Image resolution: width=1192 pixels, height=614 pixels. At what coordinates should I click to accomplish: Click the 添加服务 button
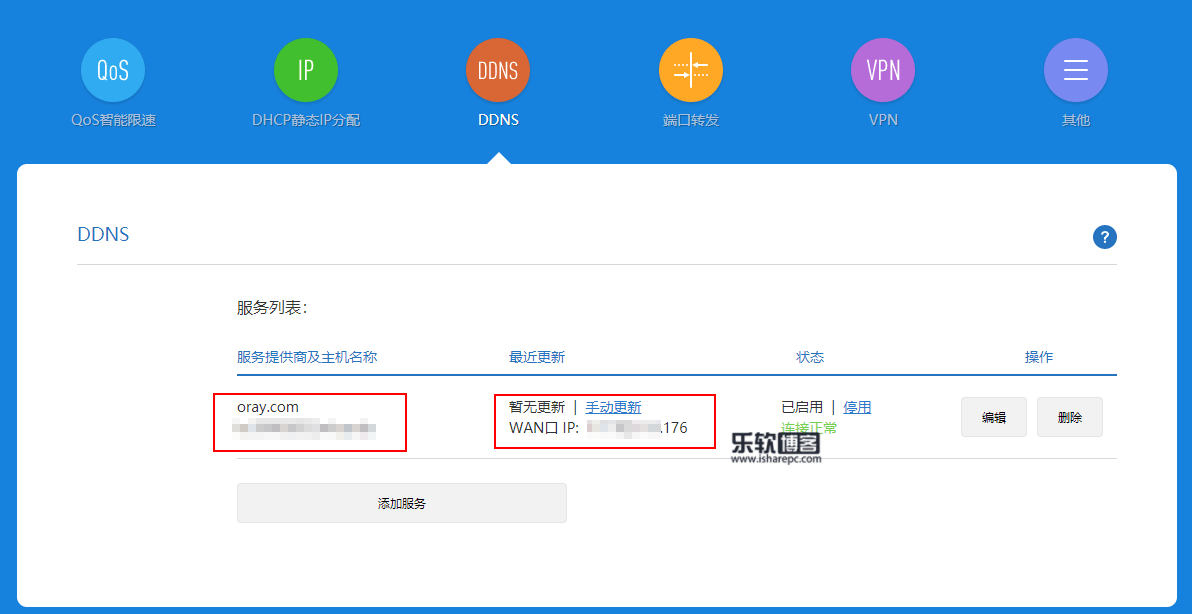click(x=401, y=503)
